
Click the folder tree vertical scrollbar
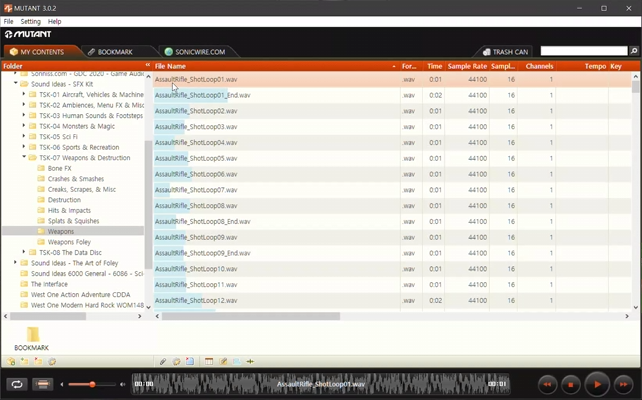pos(148,205)
